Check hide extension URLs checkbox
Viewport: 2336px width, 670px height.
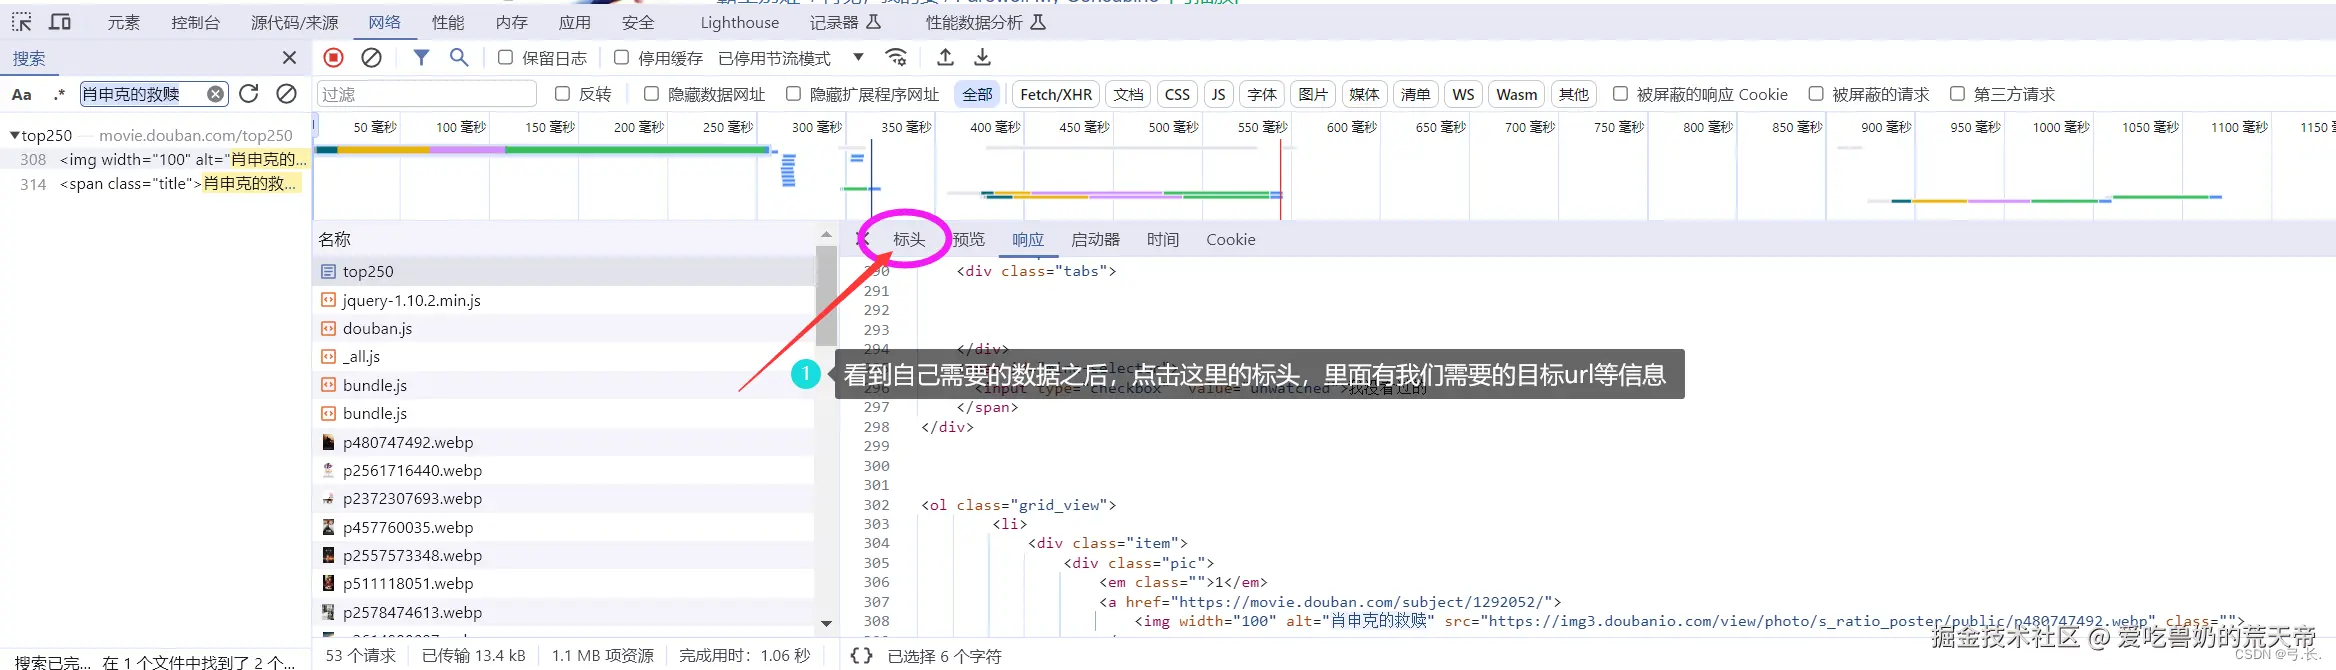(x=793, y=94)
